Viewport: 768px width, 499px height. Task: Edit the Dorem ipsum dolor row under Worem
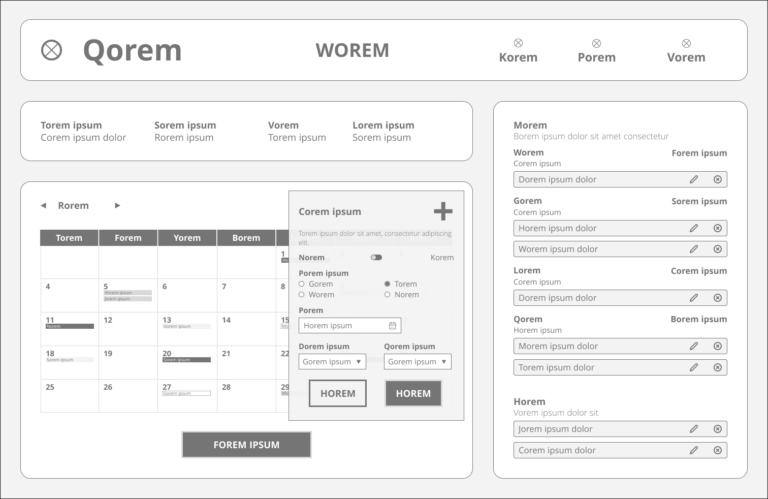(x=694, y=179)
